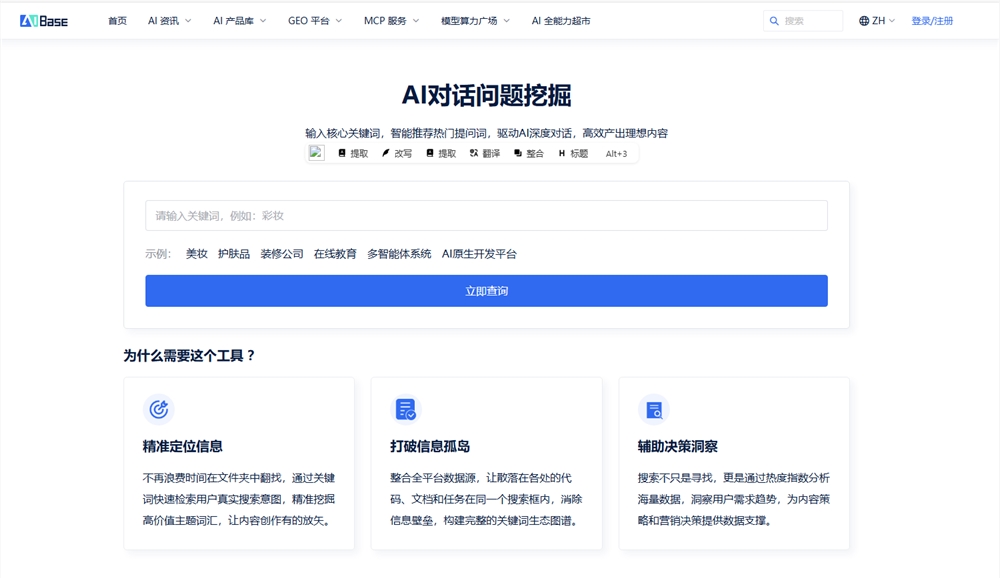Screen dimensions: 1000x578
Task: Select the 装修公司 example keyword
Action: pyautogui.click(x=282, y=254)
